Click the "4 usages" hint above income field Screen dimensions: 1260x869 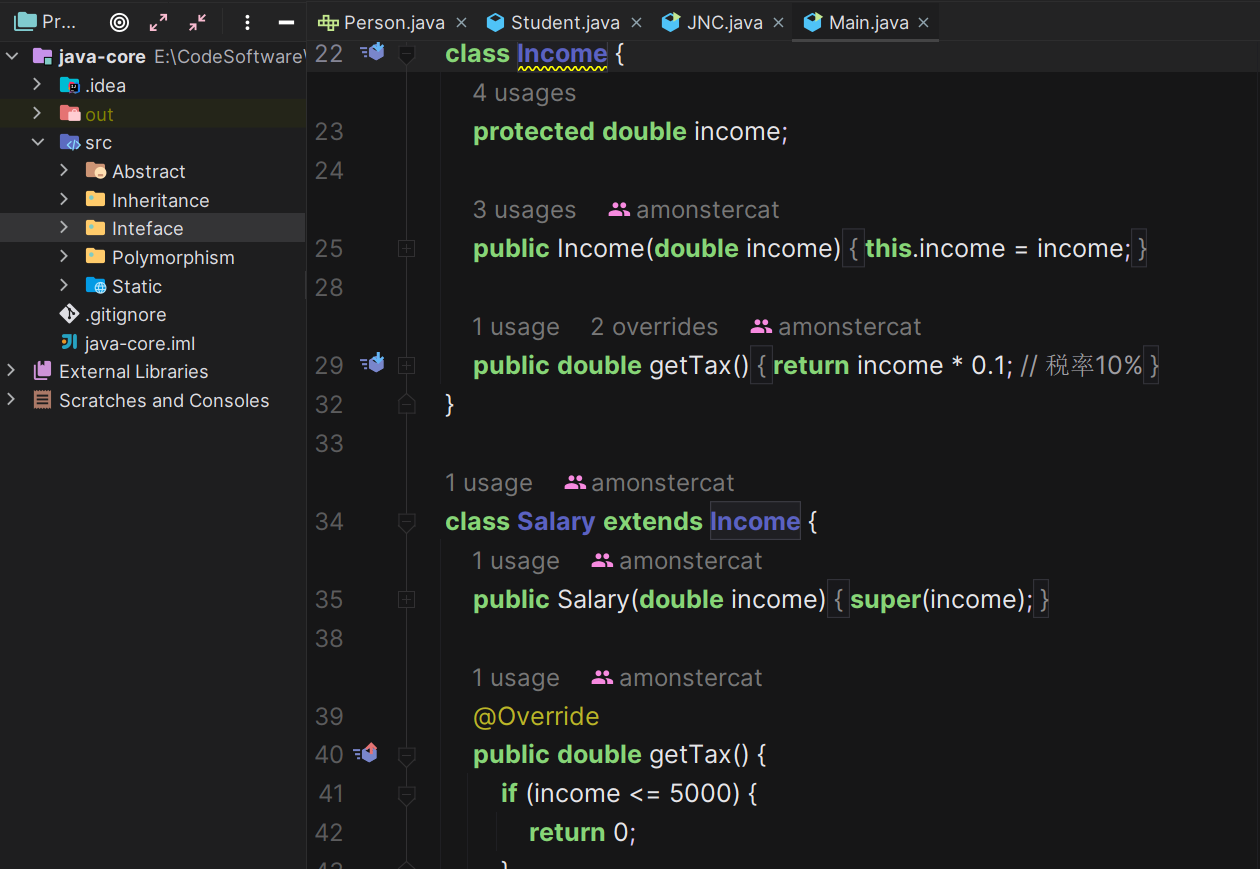(x=524, y=93)
